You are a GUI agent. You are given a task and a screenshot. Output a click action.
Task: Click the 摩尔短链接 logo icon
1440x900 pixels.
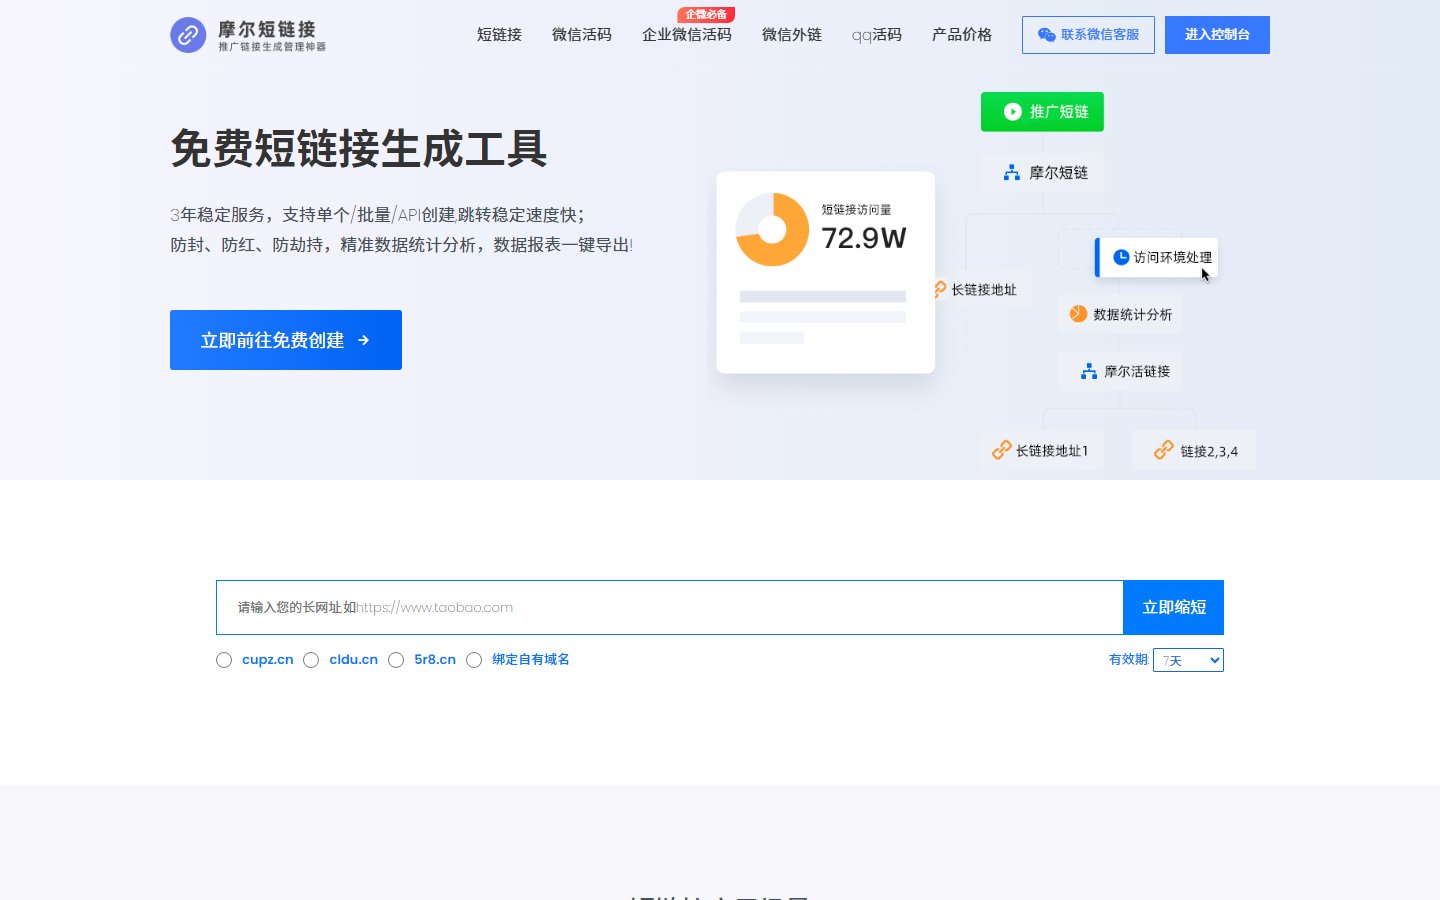(188, 35)
